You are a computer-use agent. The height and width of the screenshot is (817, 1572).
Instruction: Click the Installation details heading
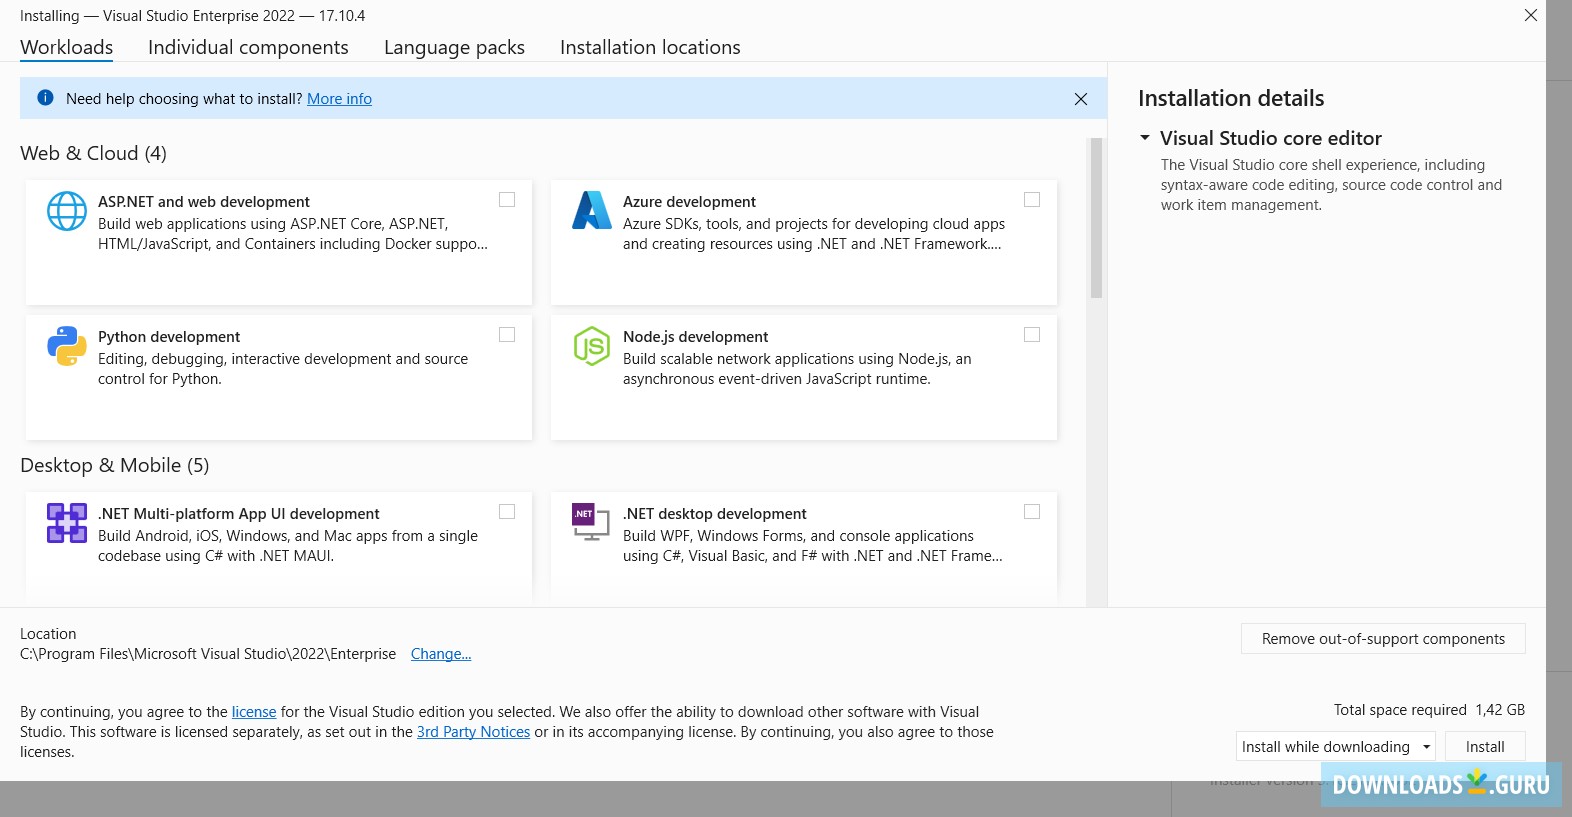click(x=1231, y=98)
